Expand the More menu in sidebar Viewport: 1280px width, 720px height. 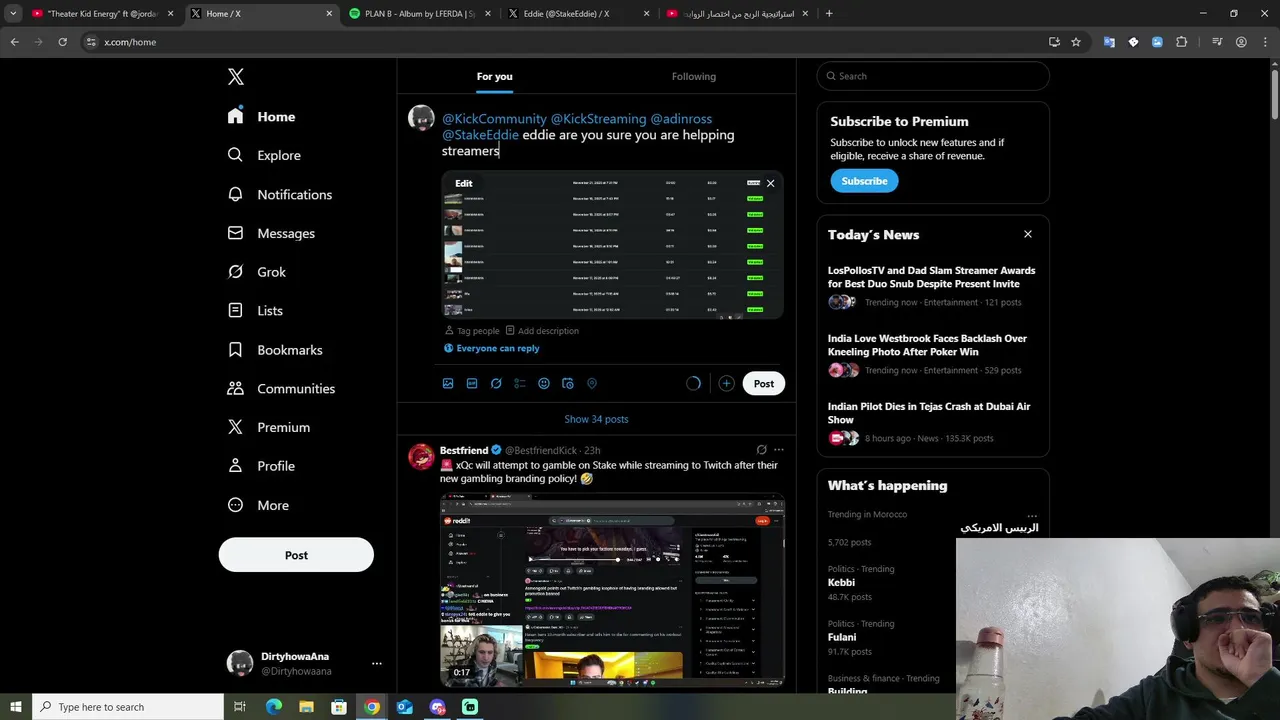click(258, 505)
